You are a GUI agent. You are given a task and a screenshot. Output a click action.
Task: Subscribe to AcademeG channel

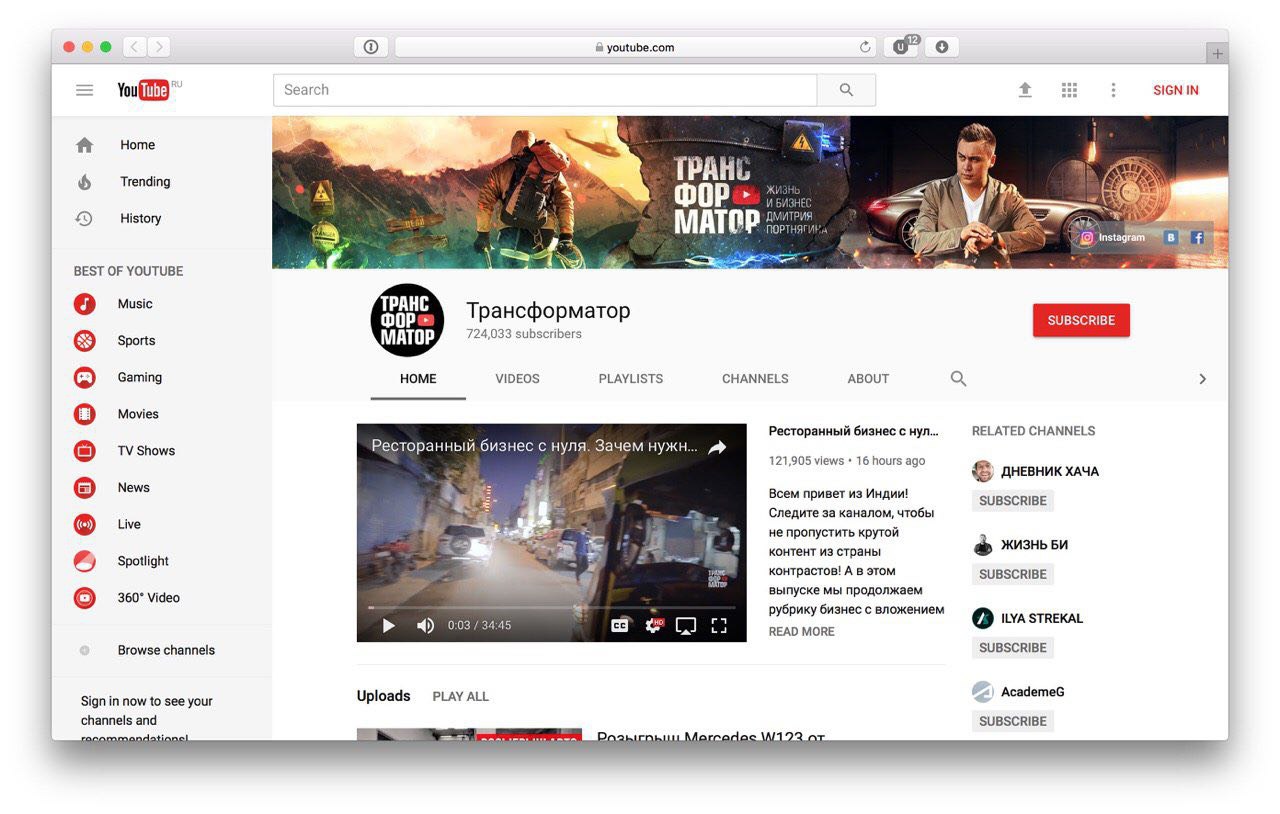[x=1013, y=721]
